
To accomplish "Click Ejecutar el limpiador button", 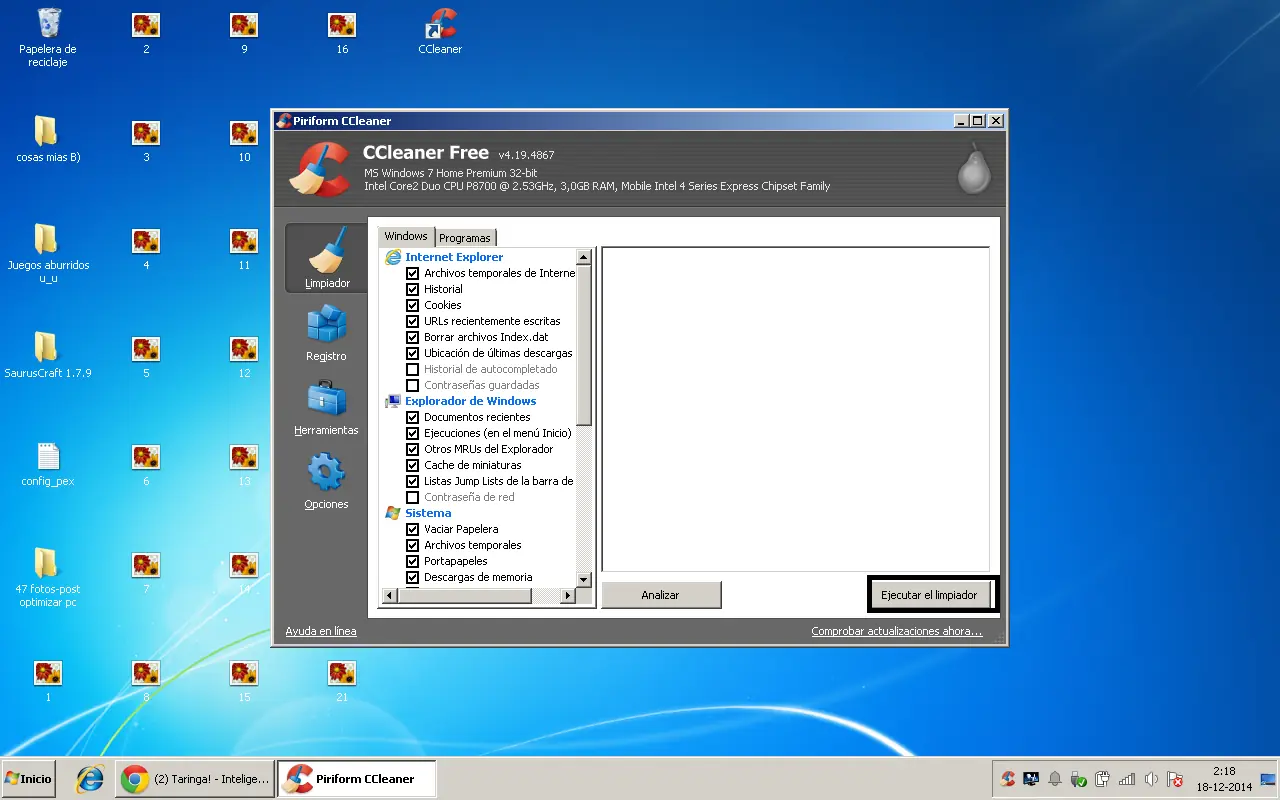I will (x=929, y=595).
